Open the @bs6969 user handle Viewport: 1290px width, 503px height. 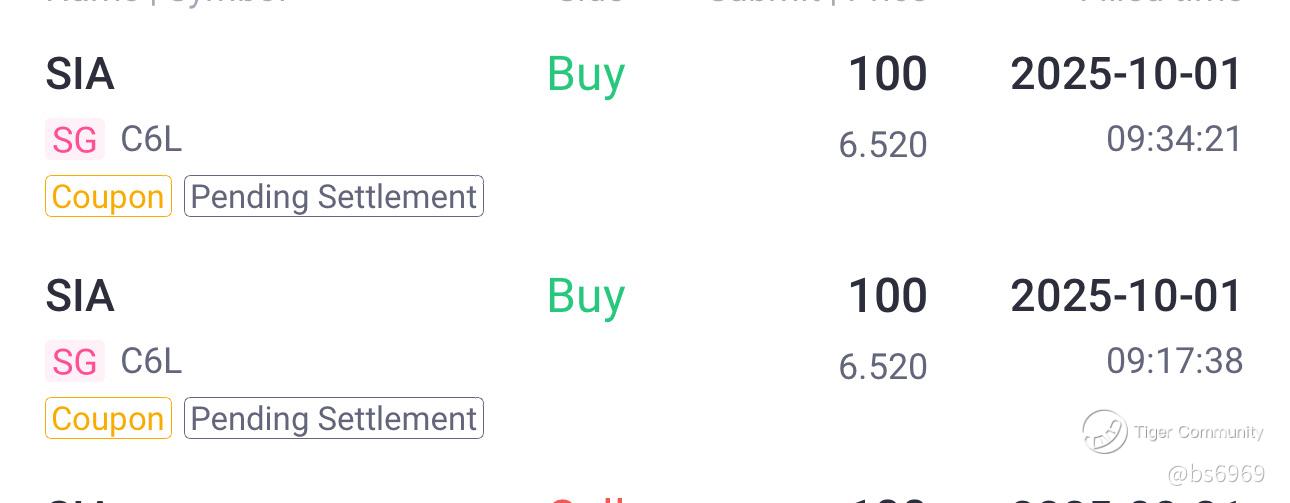(x=1215, y=474)
